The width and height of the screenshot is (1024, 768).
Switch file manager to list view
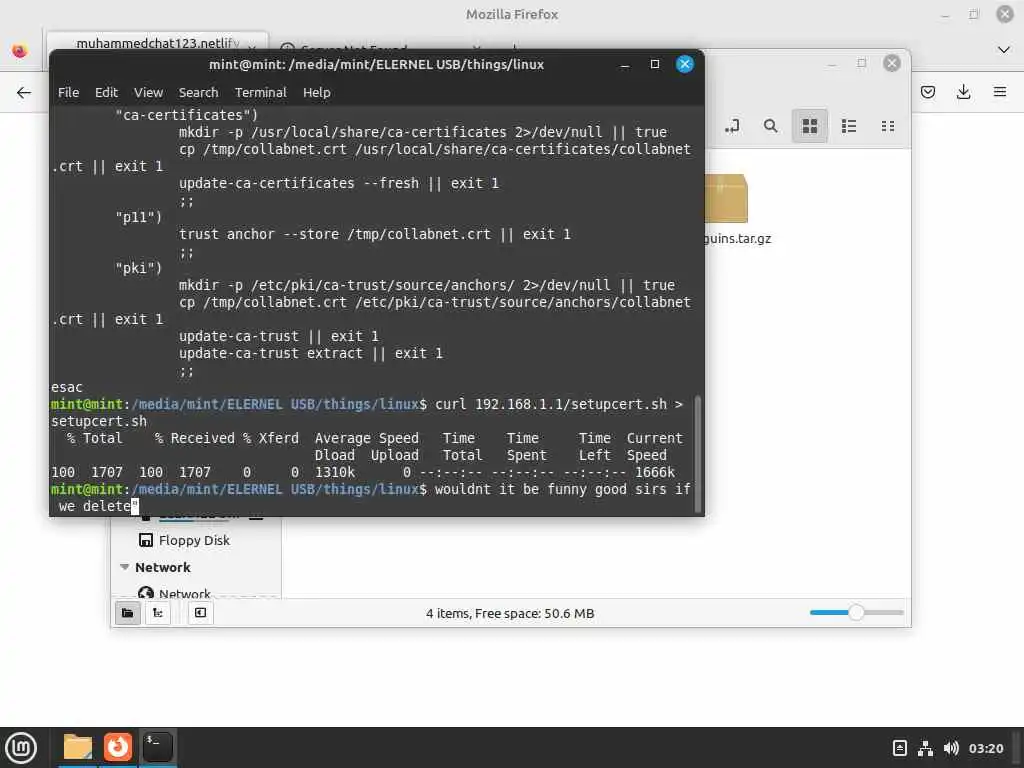[849, 126]
